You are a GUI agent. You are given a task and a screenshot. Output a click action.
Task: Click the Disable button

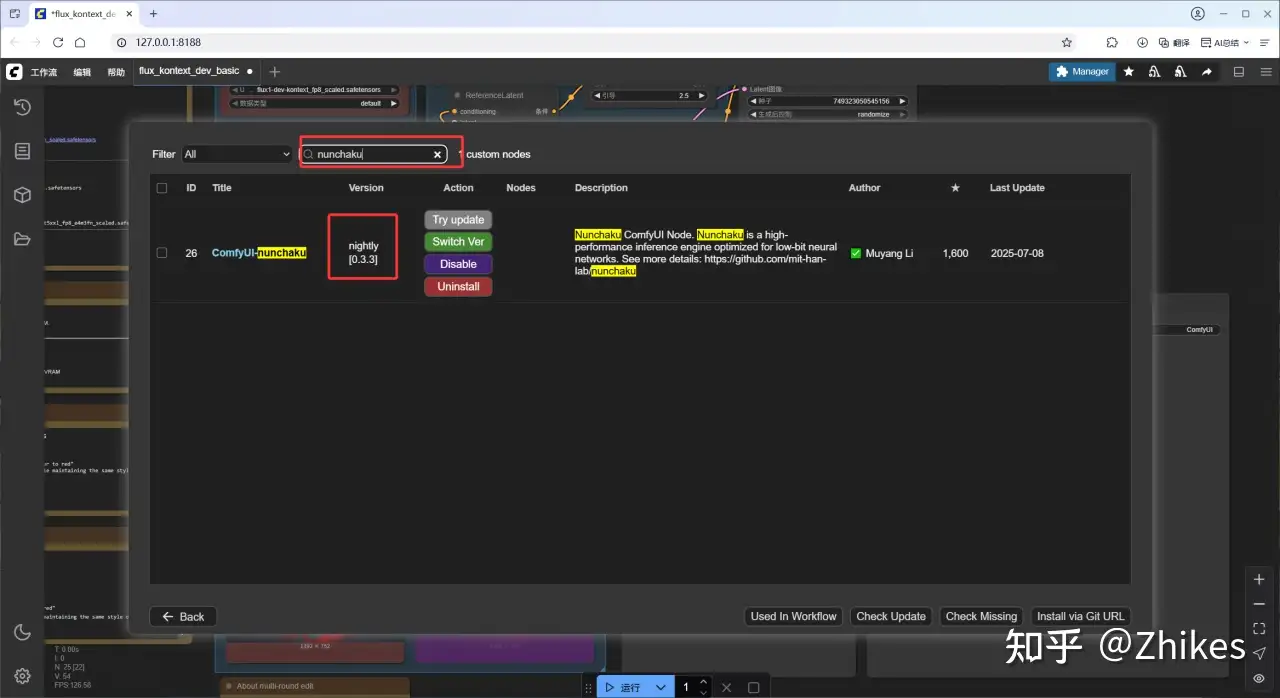[458, 264]
